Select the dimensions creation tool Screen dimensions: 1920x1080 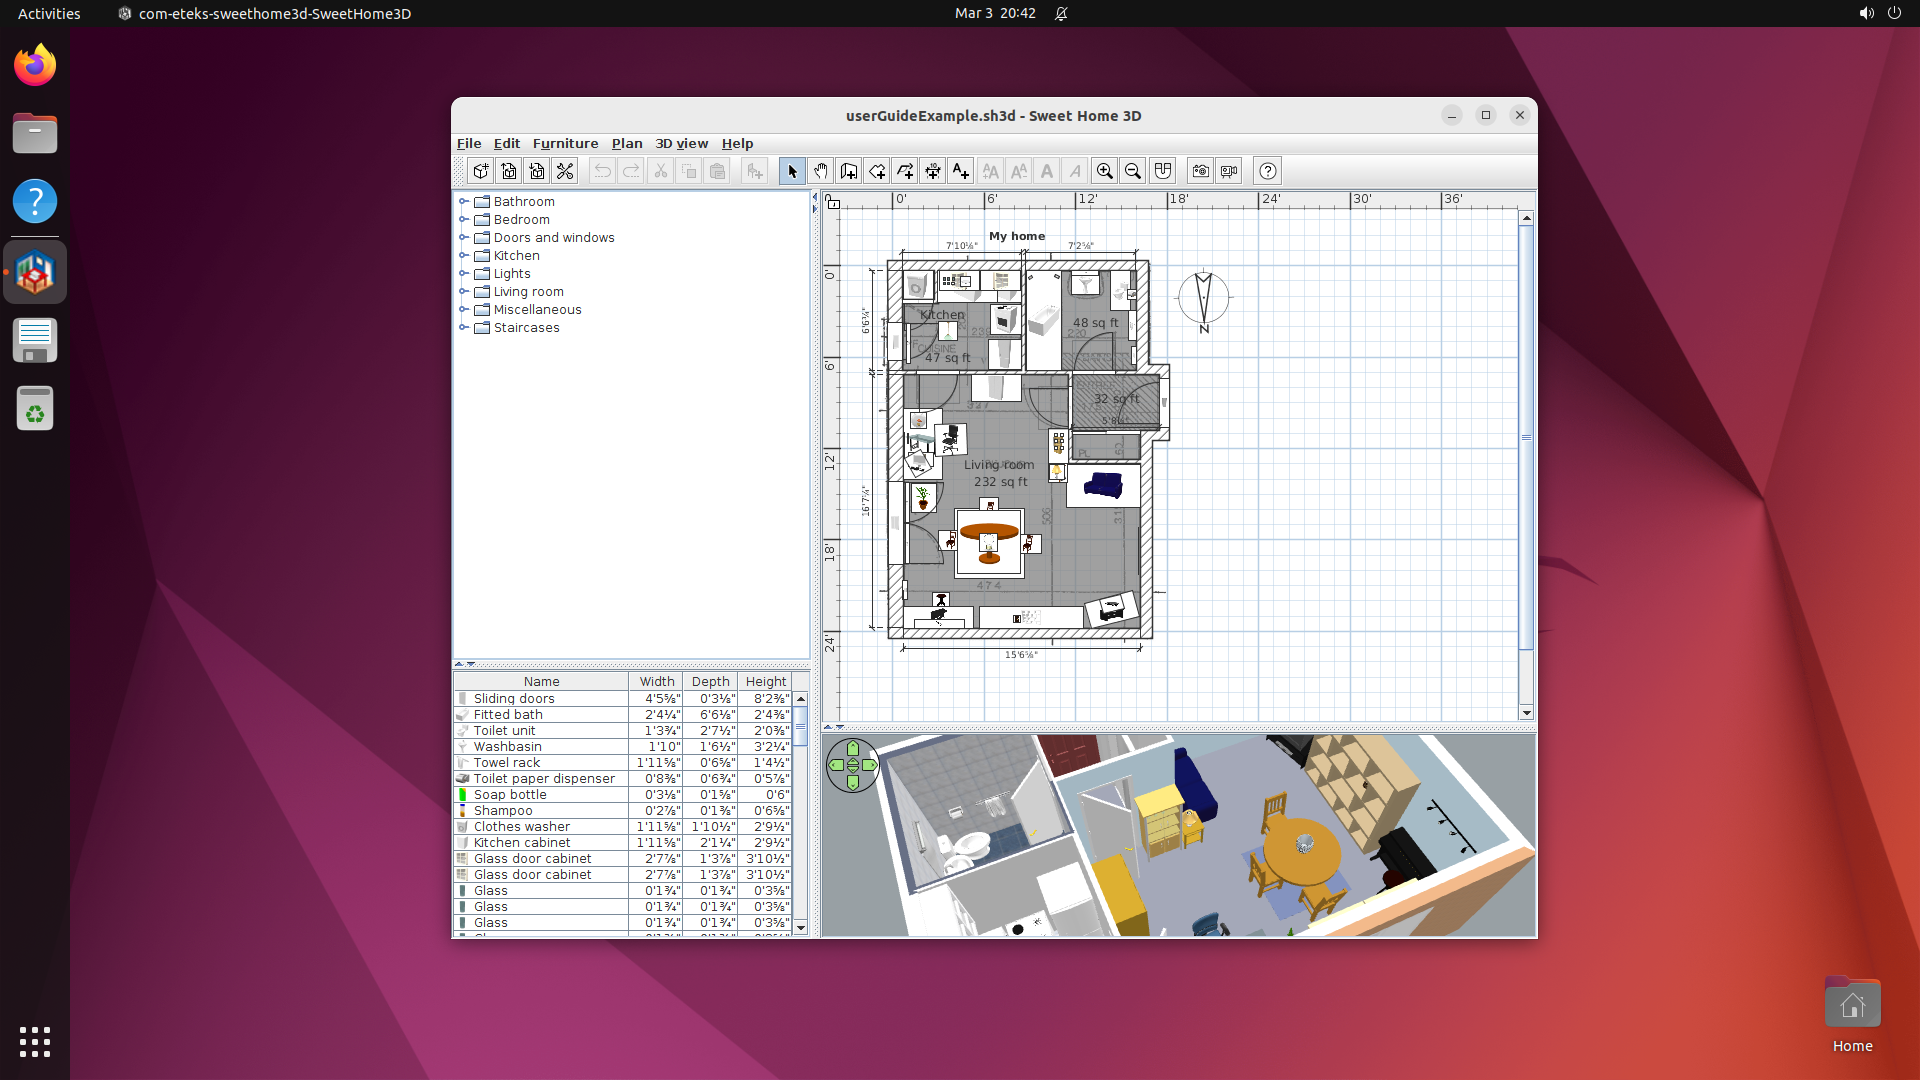pos(933,171)
